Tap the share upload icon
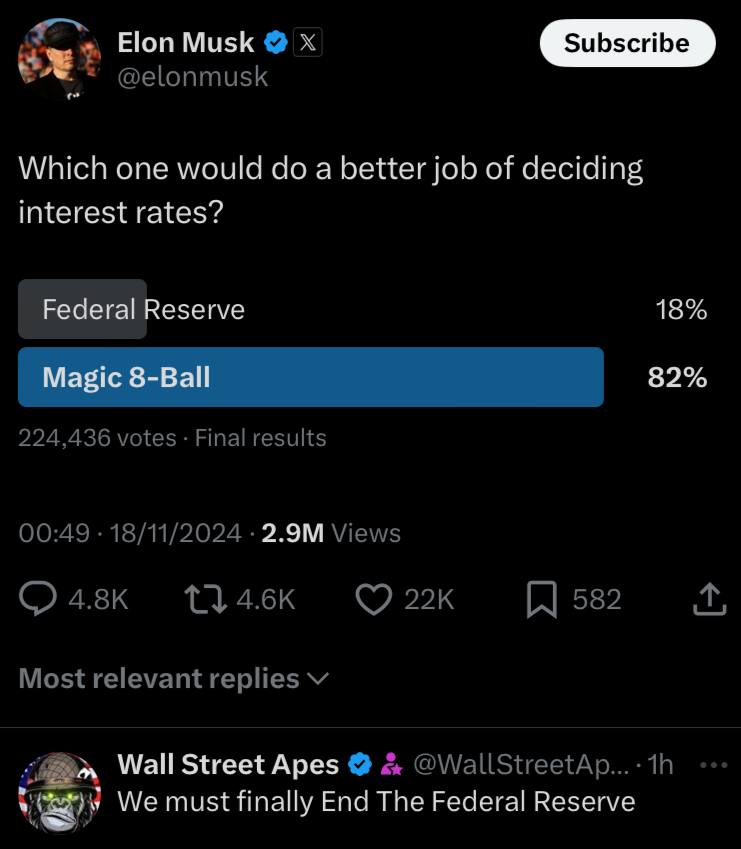This screenshot has height=849, width=741. [707, 599]
